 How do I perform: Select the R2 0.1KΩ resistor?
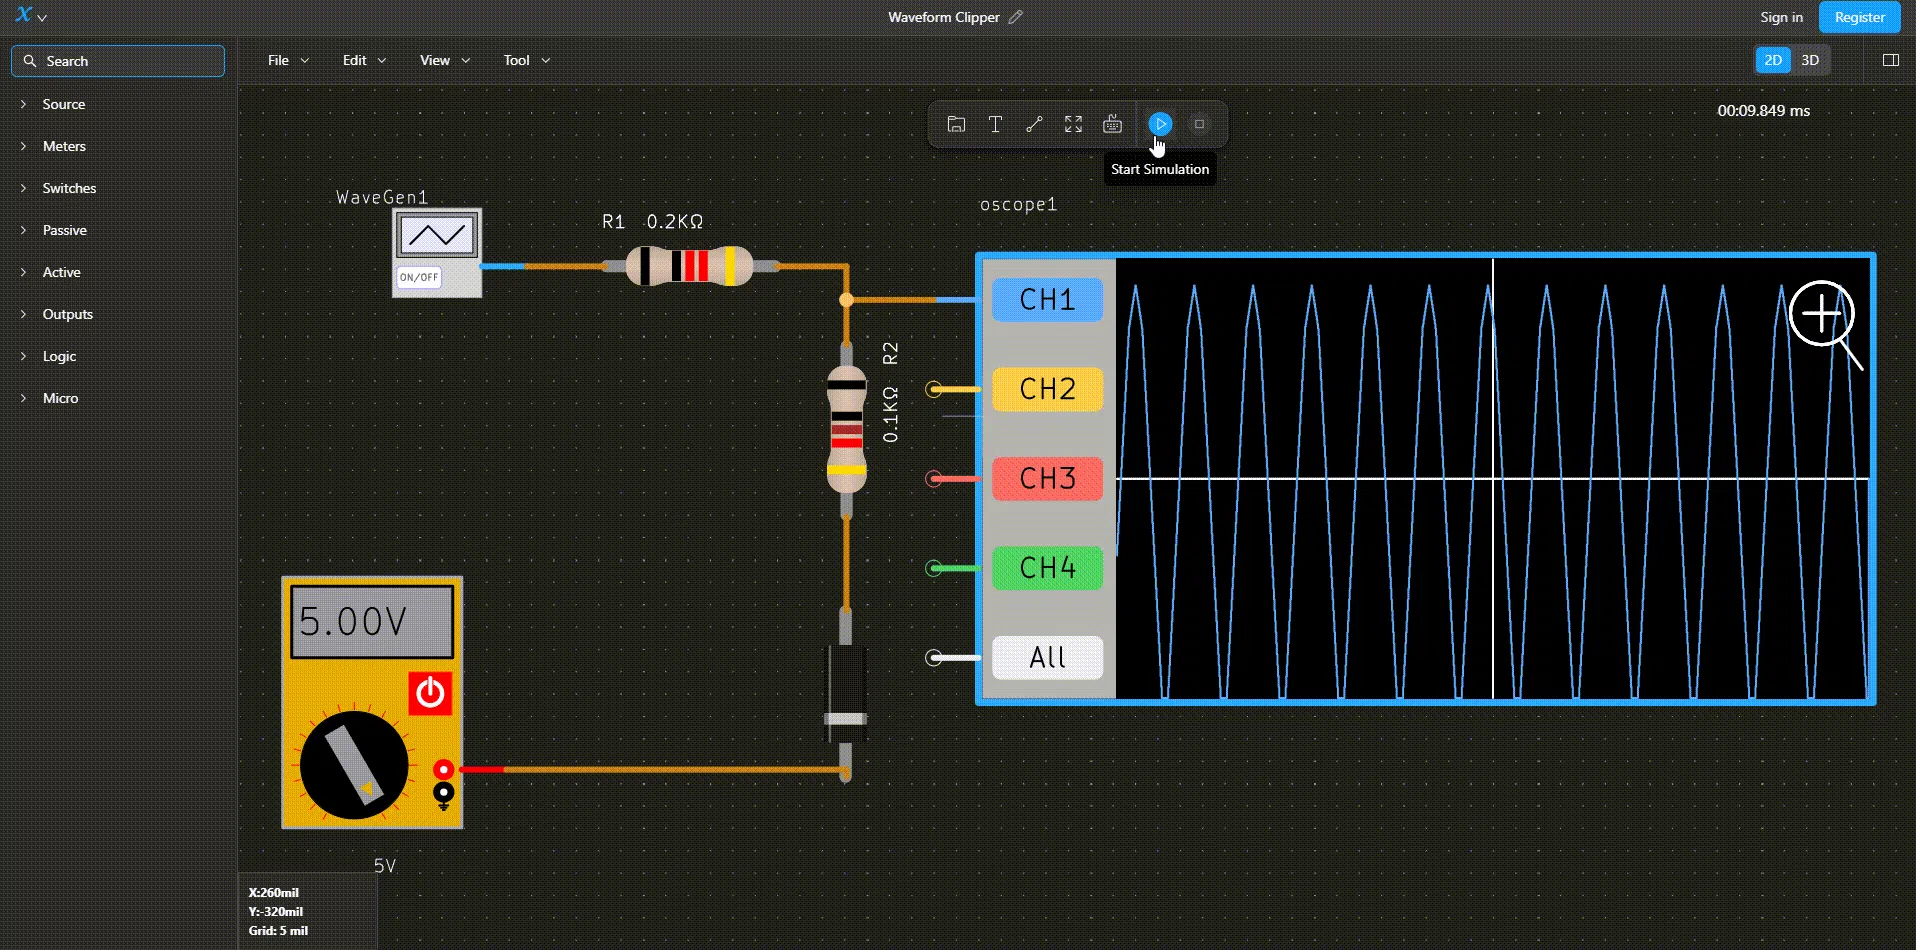(846, 430)
